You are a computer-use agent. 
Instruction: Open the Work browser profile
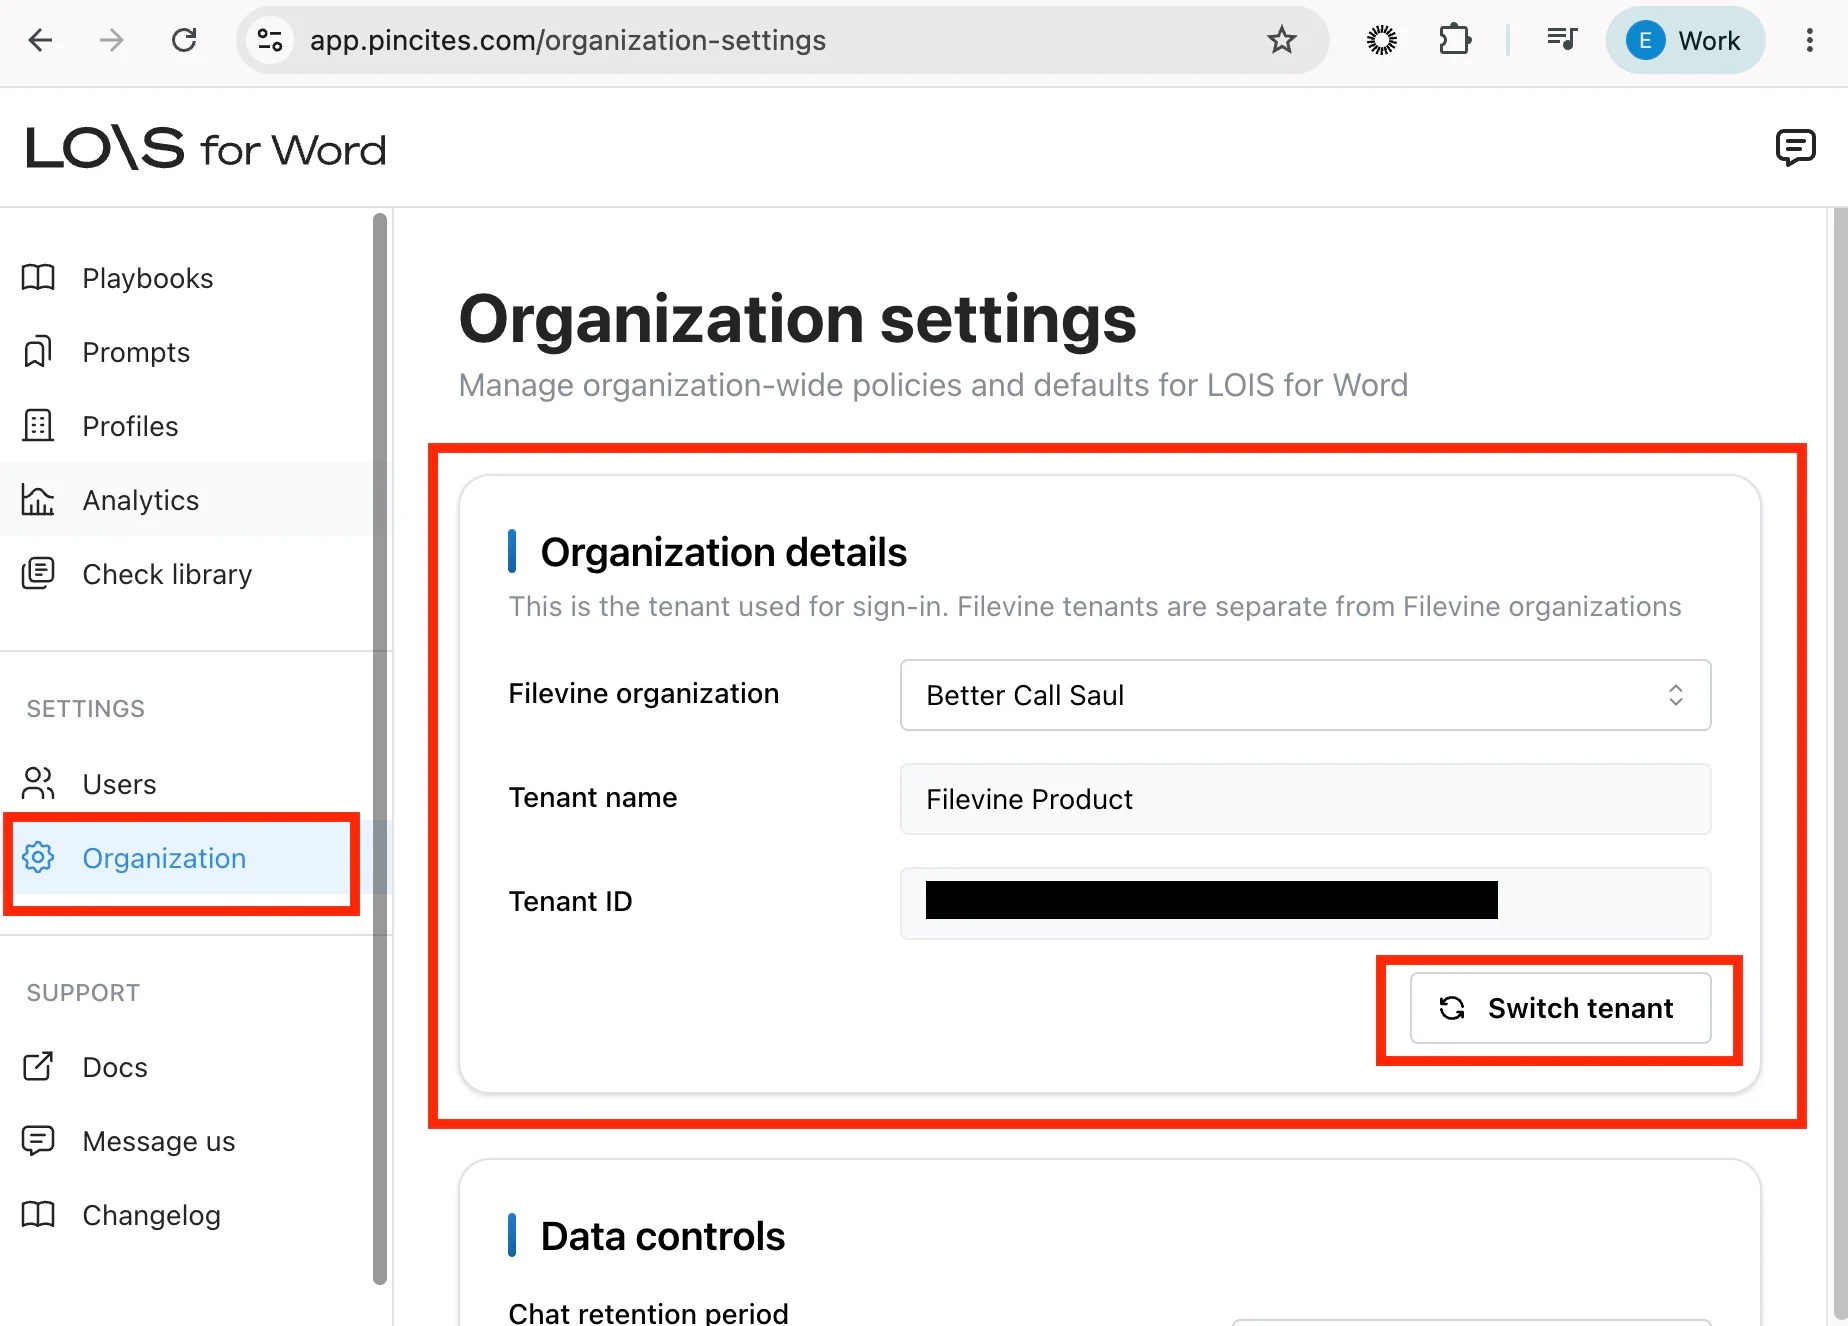click(1685, 40)
